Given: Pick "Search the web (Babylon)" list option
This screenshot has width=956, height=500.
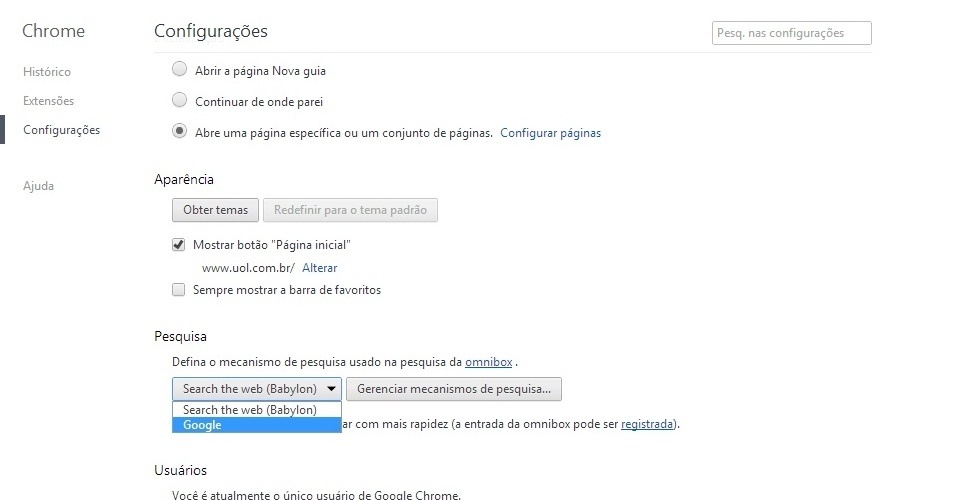Looking at the screenshot, I should coord(250,410).
